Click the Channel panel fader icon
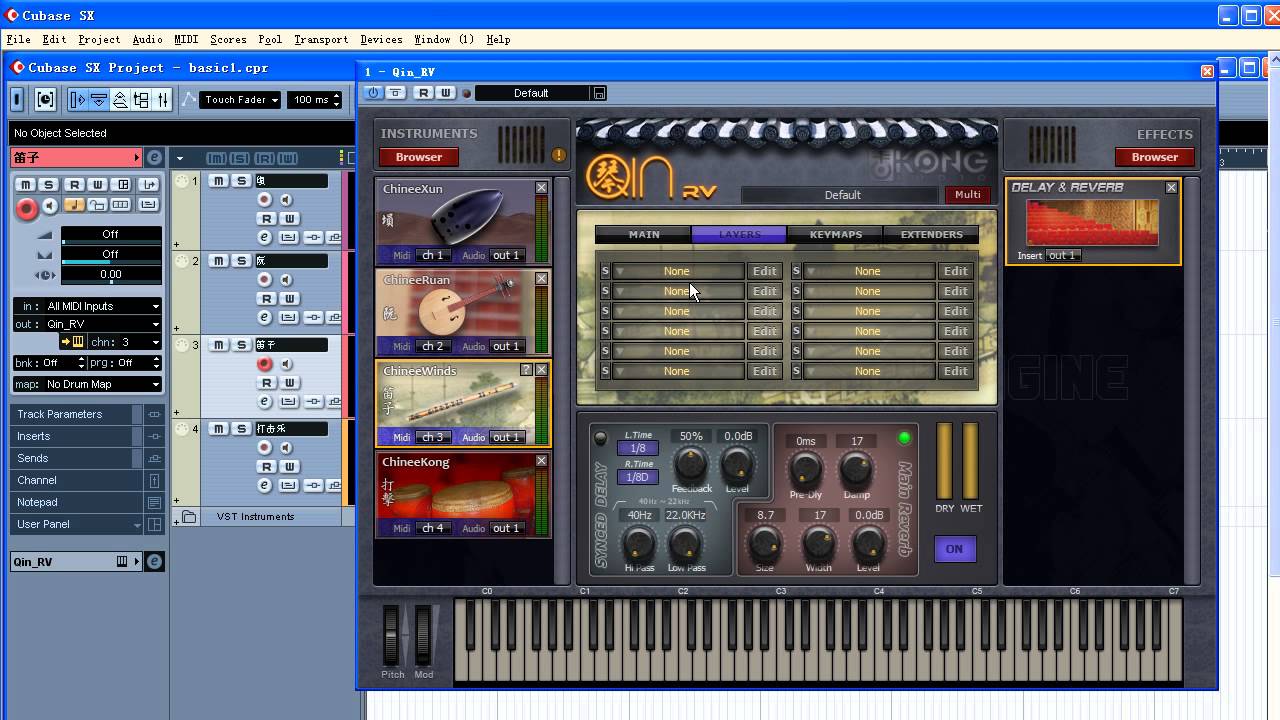1280x720 pixels. [x=154, y=480]
